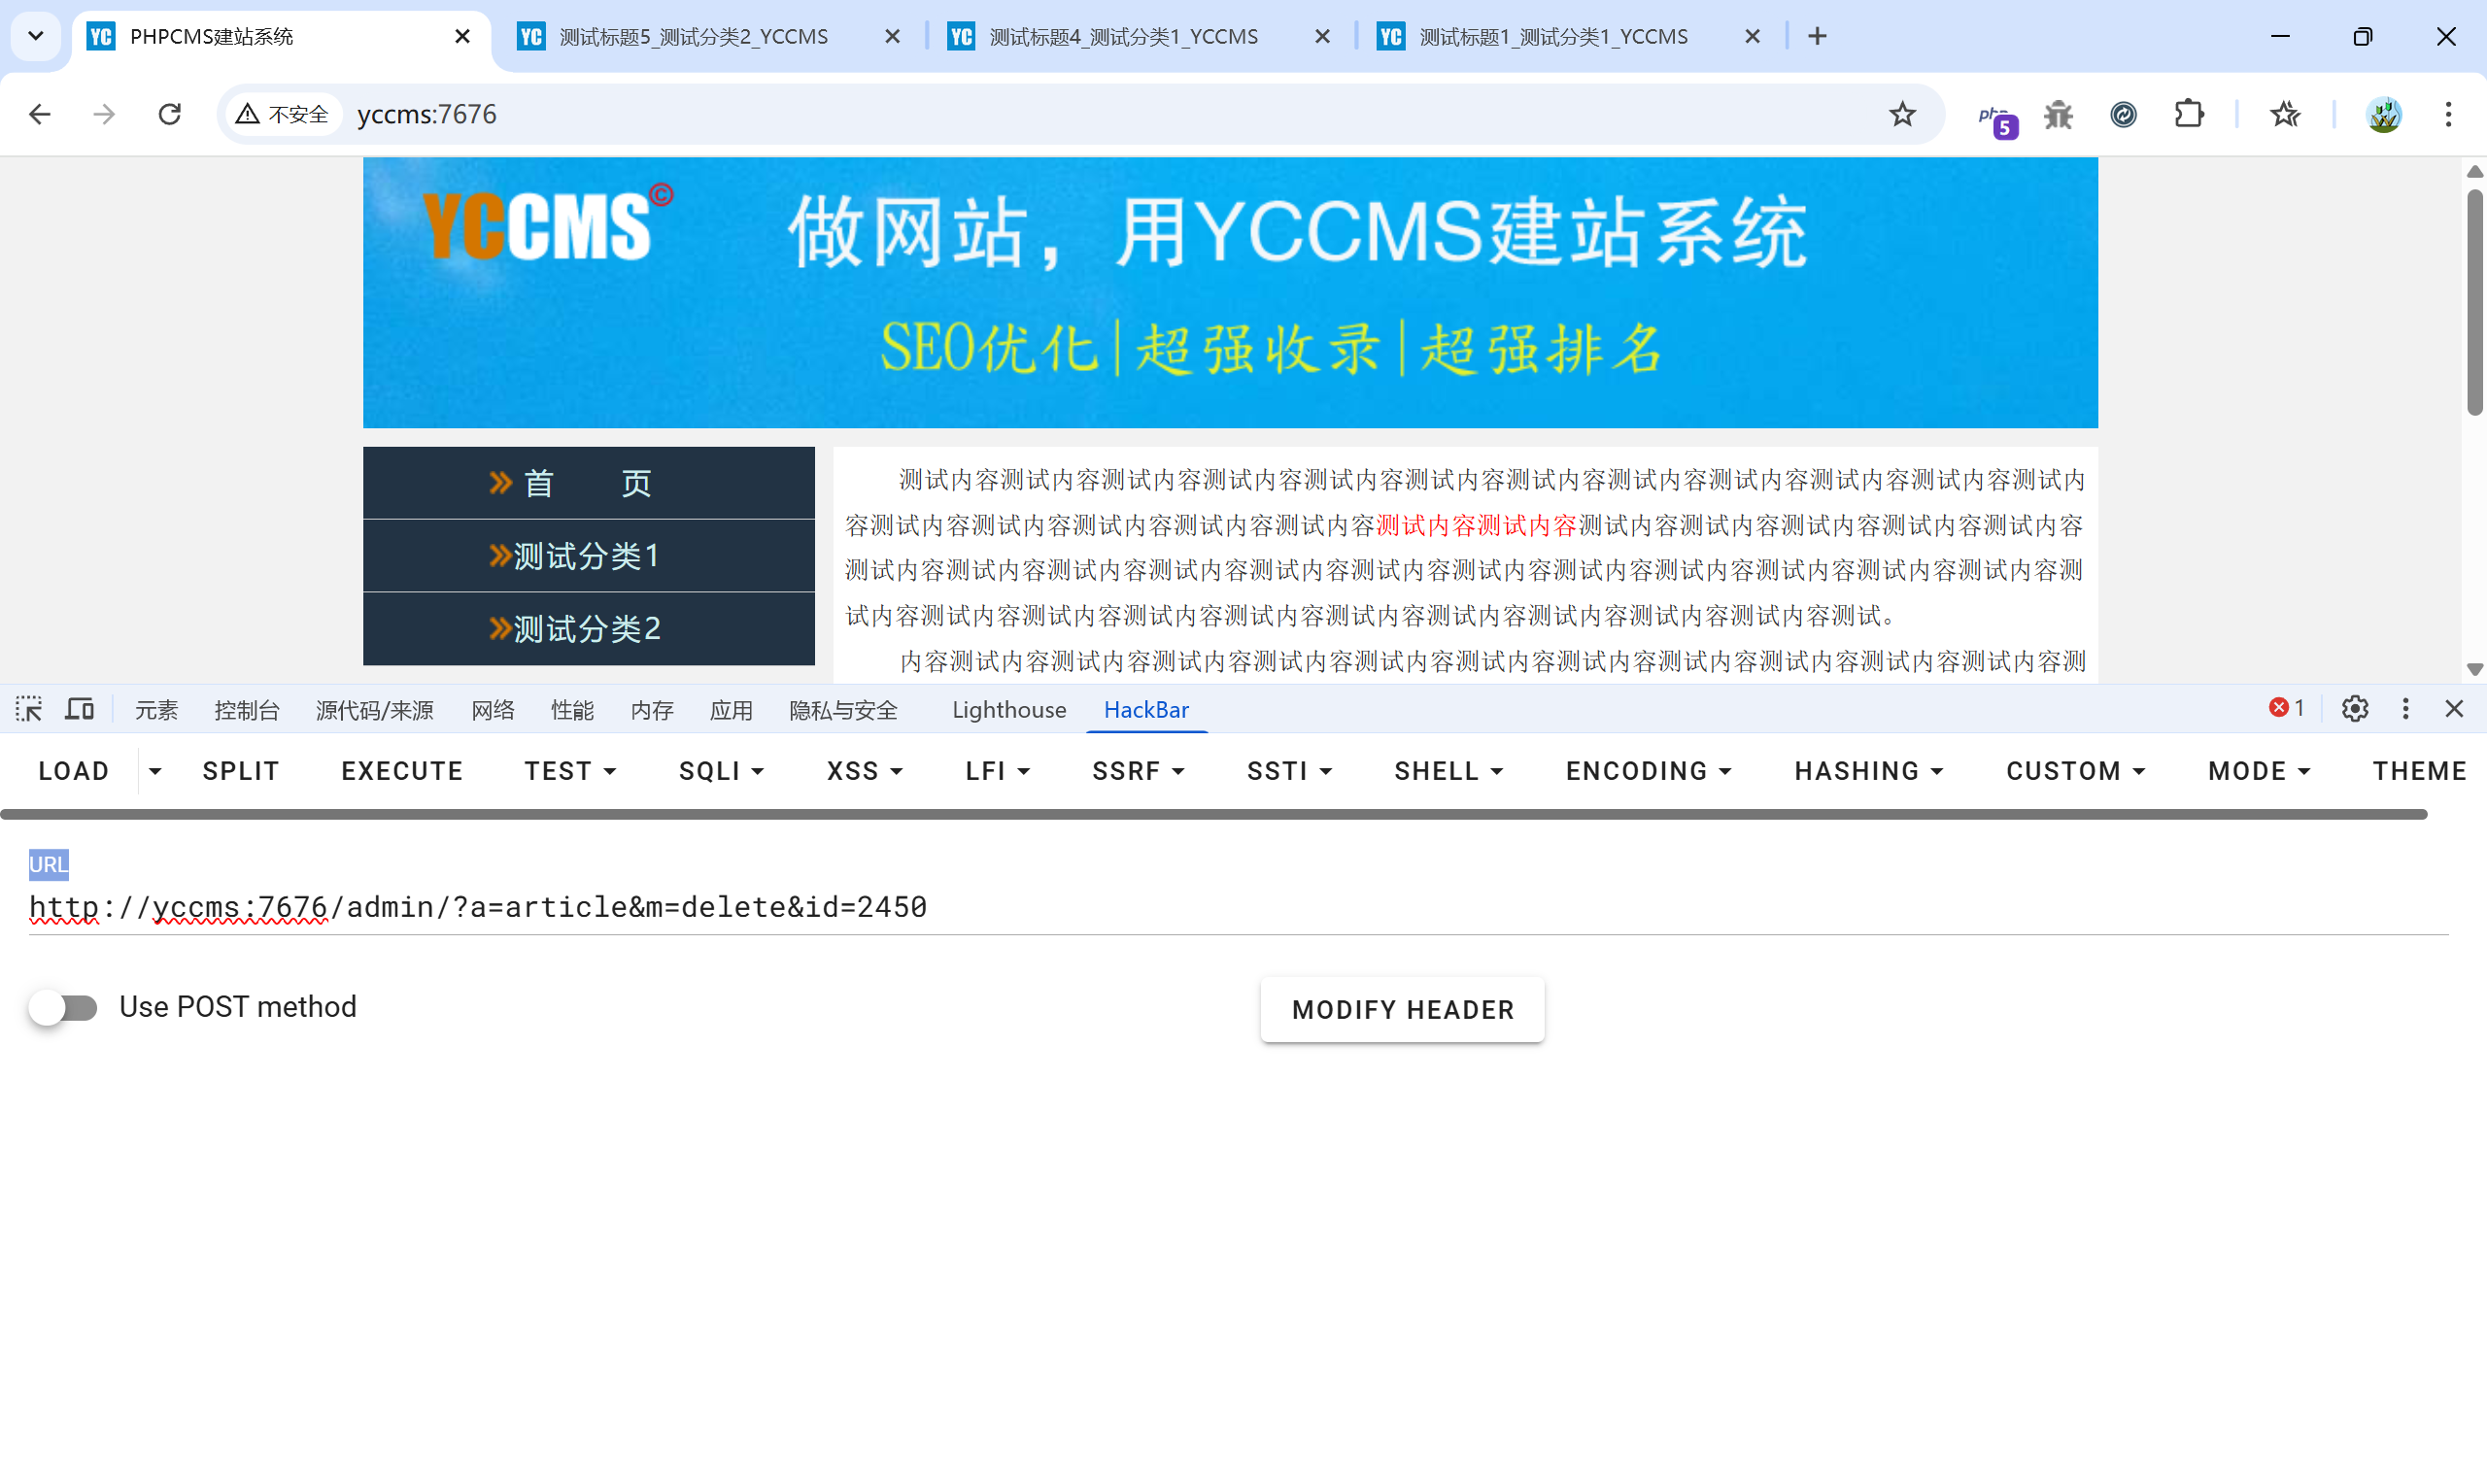This screenshot has width=2487, height=1484.
Task: Click the MODIFY HEADER button
Action: pos(1402,1010)
